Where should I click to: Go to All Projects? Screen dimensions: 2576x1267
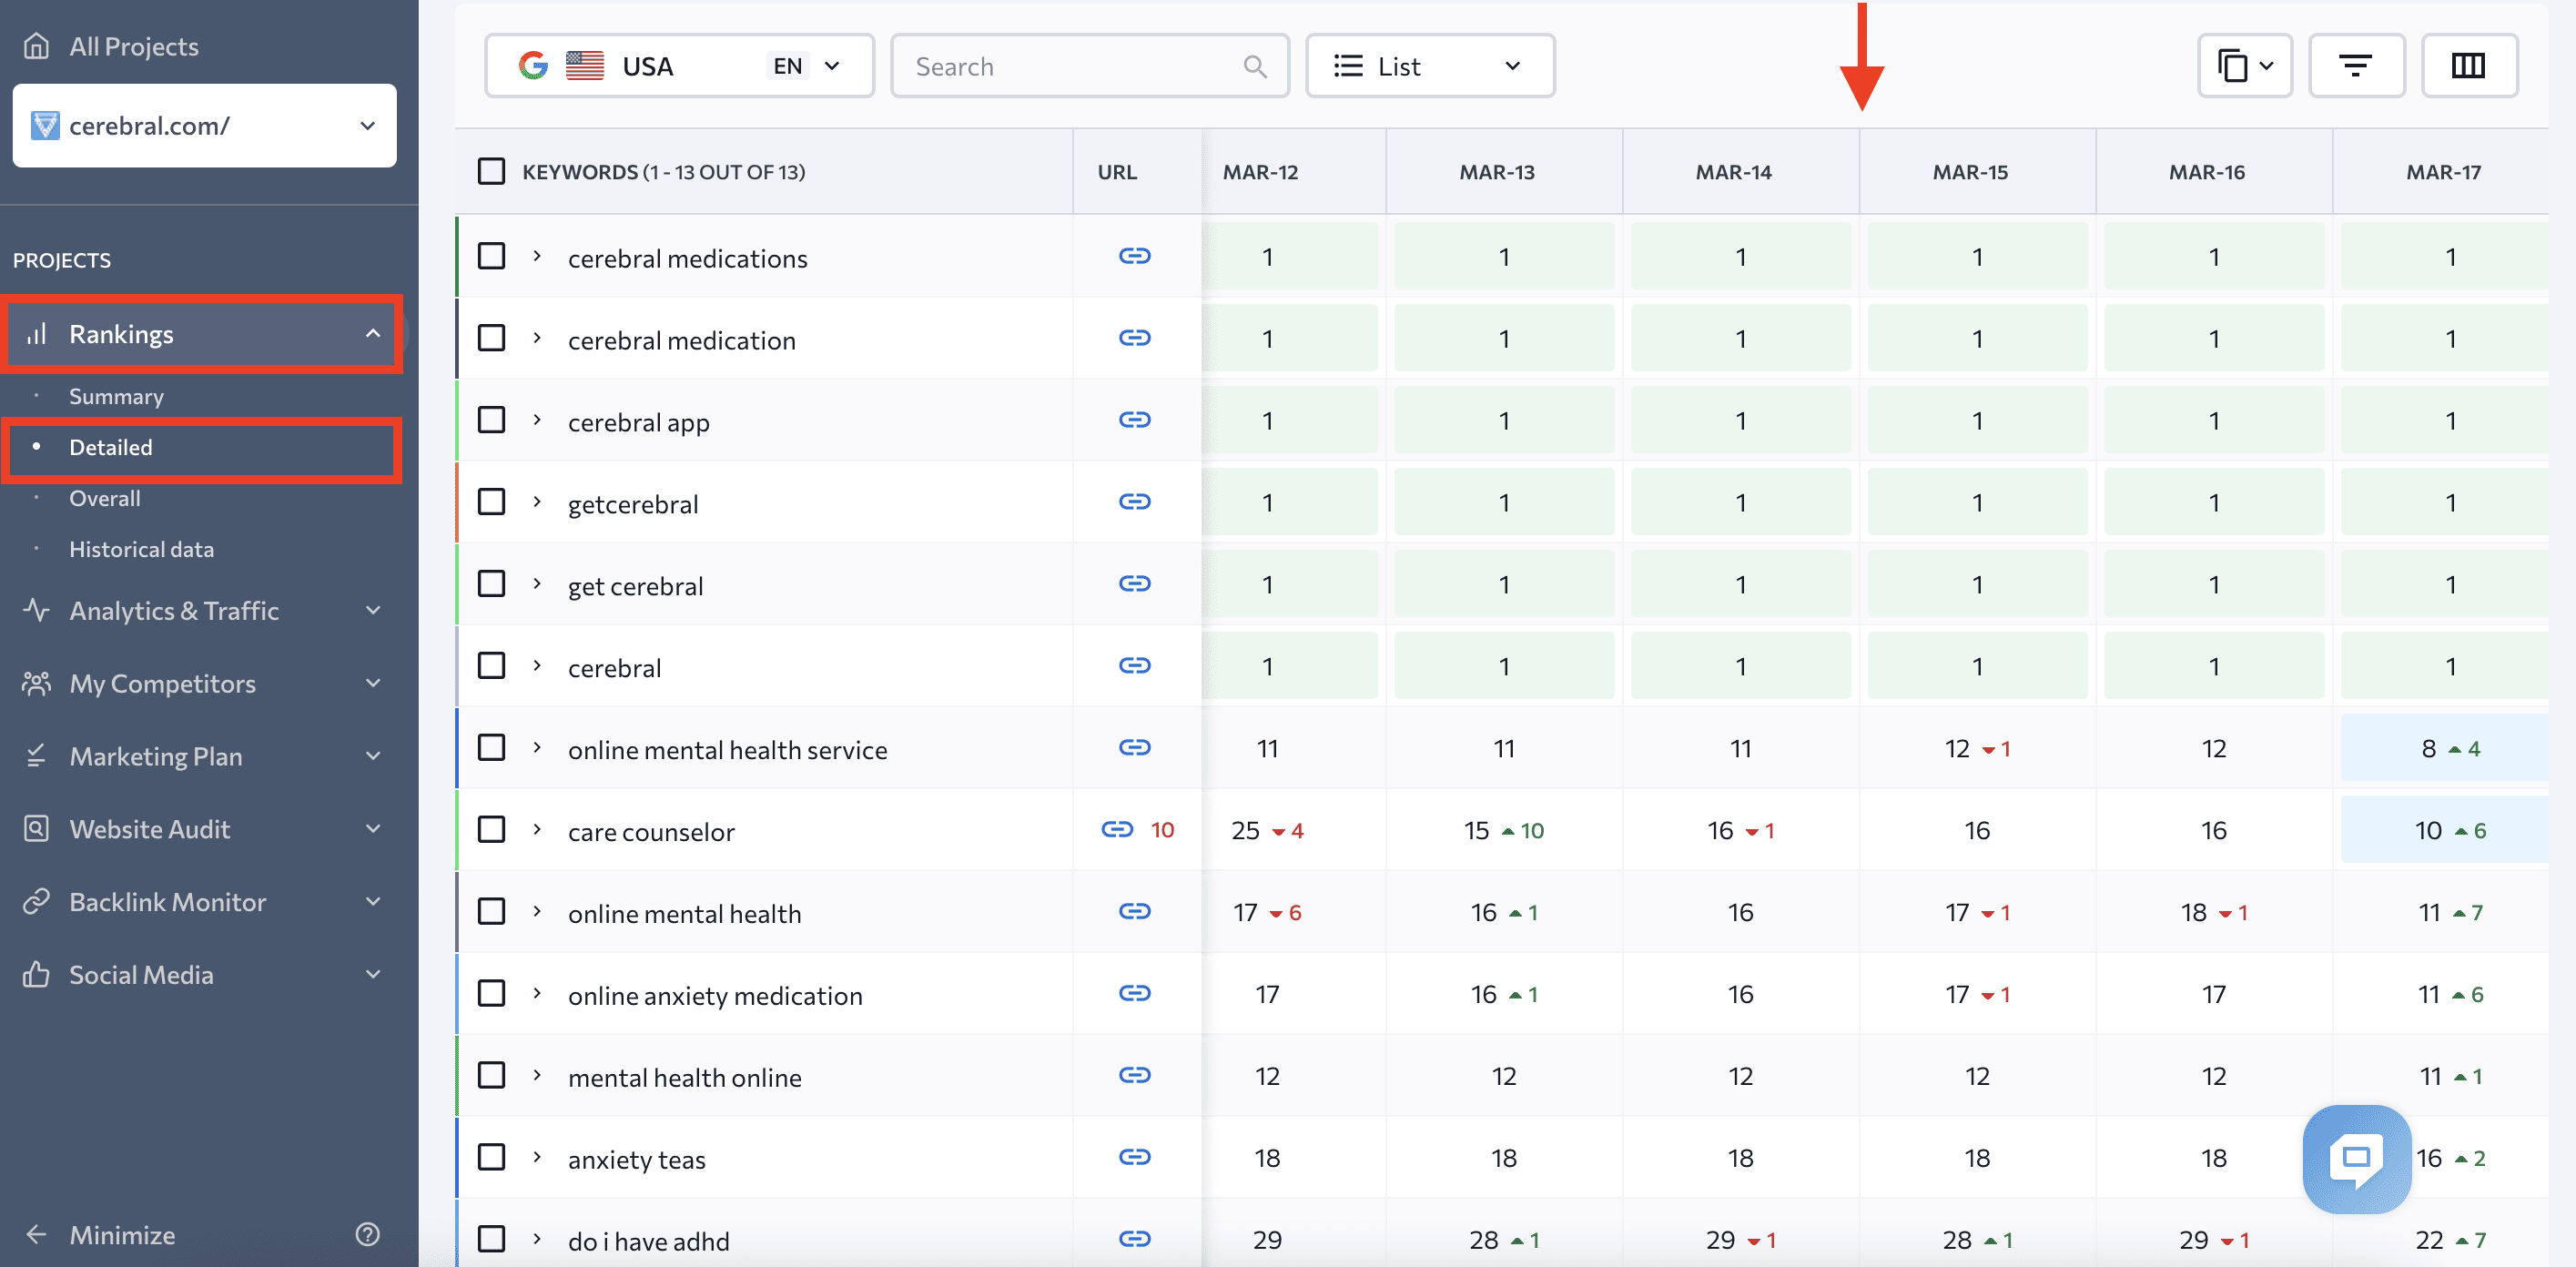coord(134,46)
